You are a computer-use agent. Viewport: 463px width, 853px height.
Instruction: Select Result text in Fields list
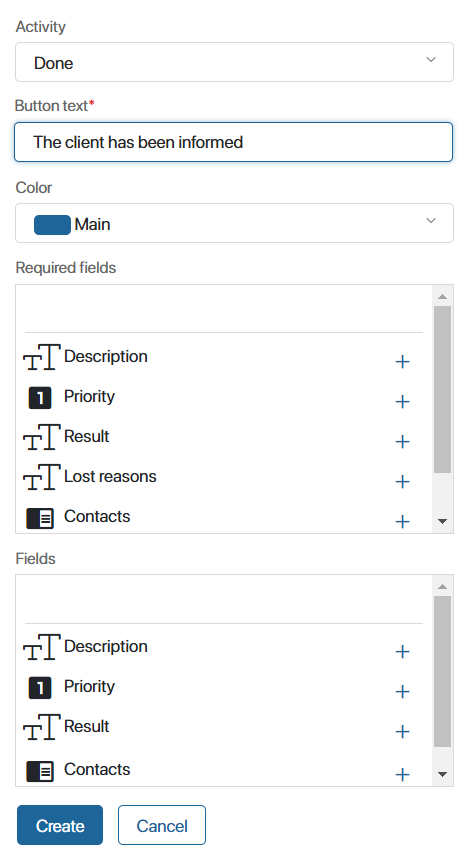pyautogui.click(x=87, y=726)
